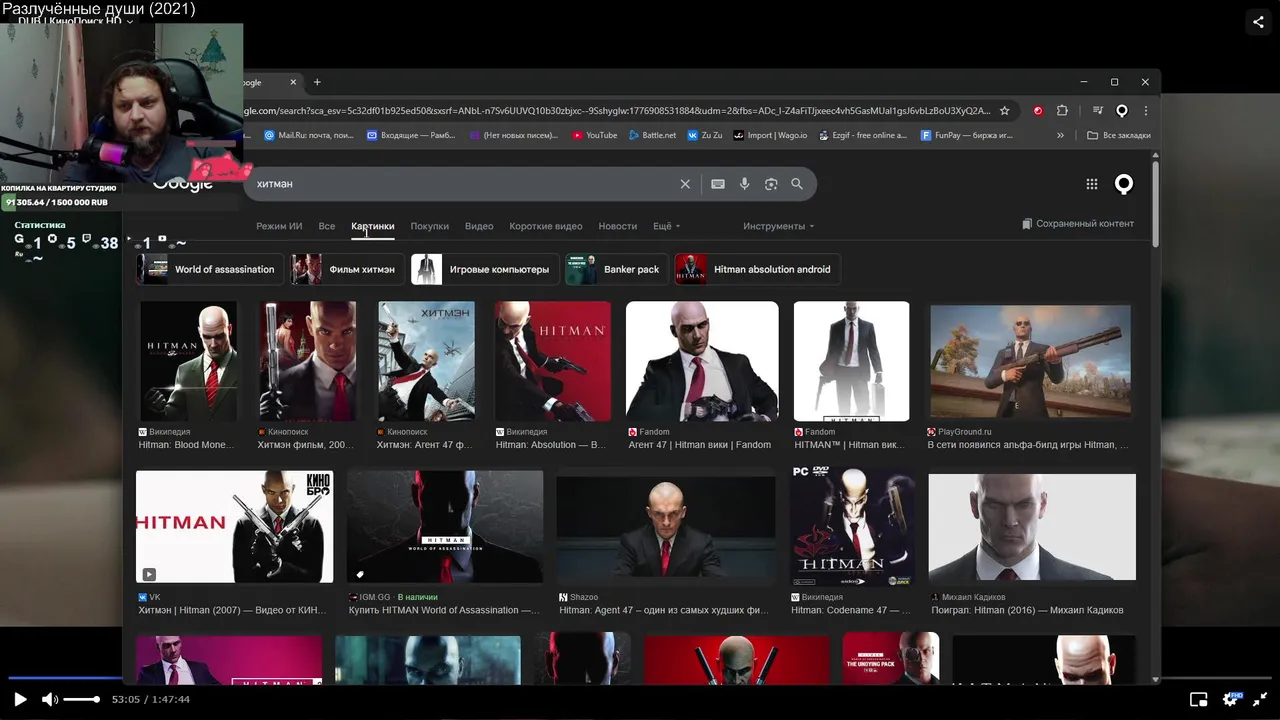
Task: Click the Фильм хитмэн suggestion chip
Action: coord(347,269)
